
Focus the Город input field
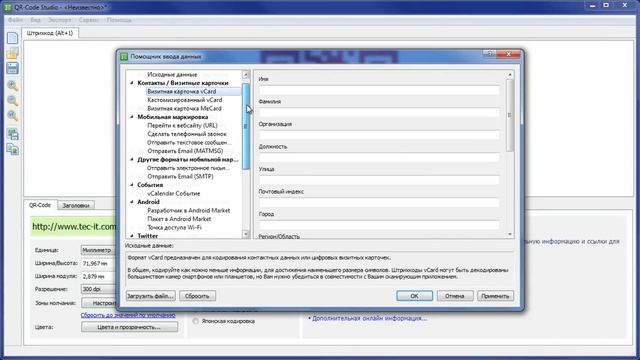pyautogui.click(x=379, y=225)
